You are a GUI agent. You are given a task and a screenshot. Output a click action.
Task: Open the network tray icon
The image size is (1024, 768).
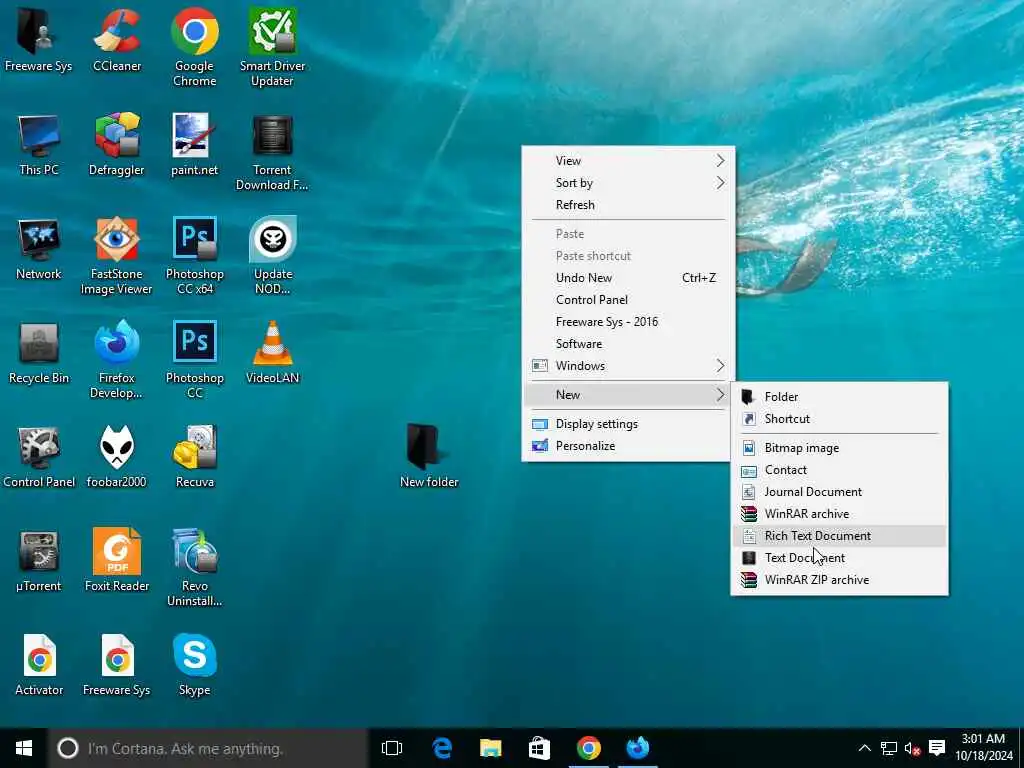click(889, 748)
